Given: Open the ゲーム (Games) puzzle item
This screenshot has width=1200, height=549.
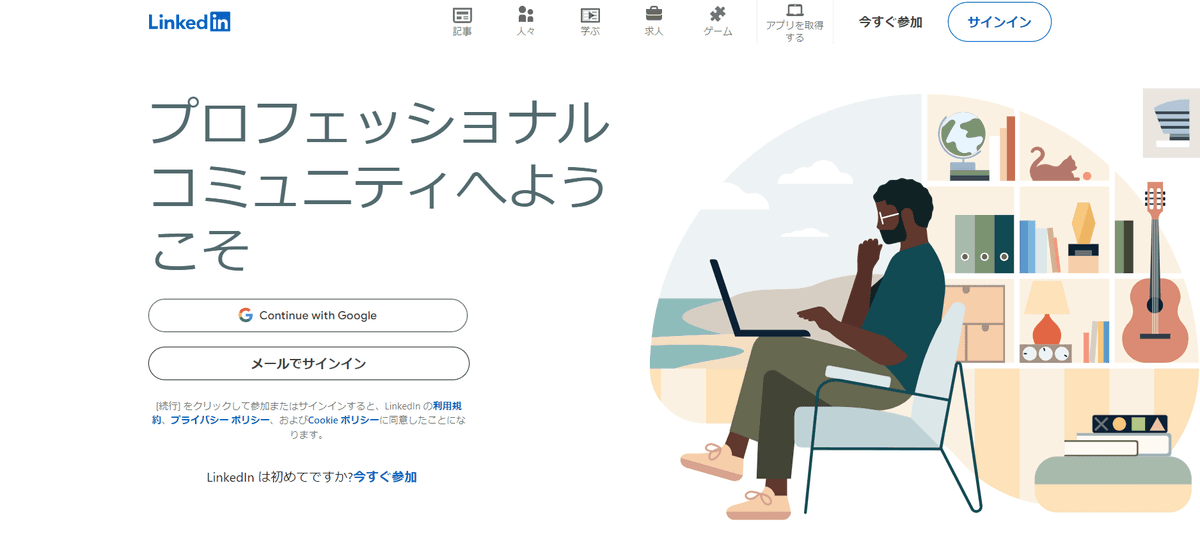Looking at the screenshot, I should tap(718, 22).
